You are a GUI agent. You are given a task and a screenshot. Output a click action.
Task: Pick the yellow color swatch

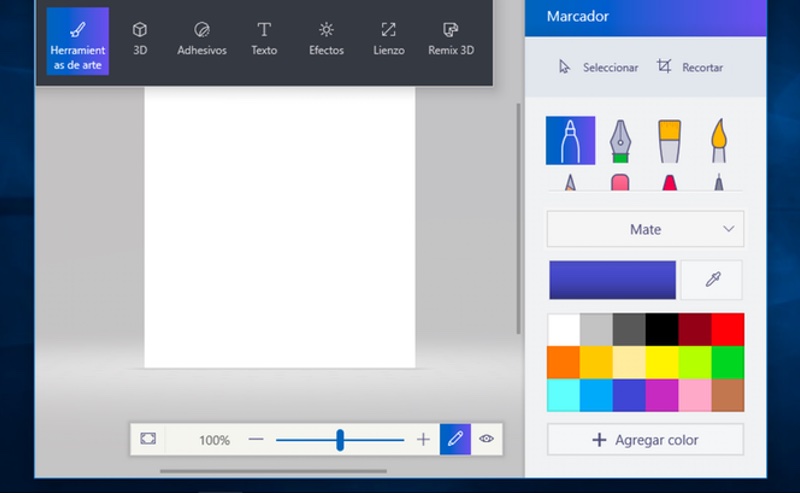click(x=662, y=362)
